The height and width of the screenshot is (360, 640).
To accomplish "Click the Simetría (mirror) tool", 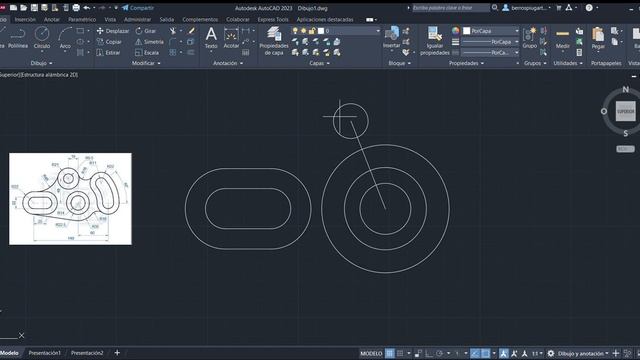I will [149, 42].
